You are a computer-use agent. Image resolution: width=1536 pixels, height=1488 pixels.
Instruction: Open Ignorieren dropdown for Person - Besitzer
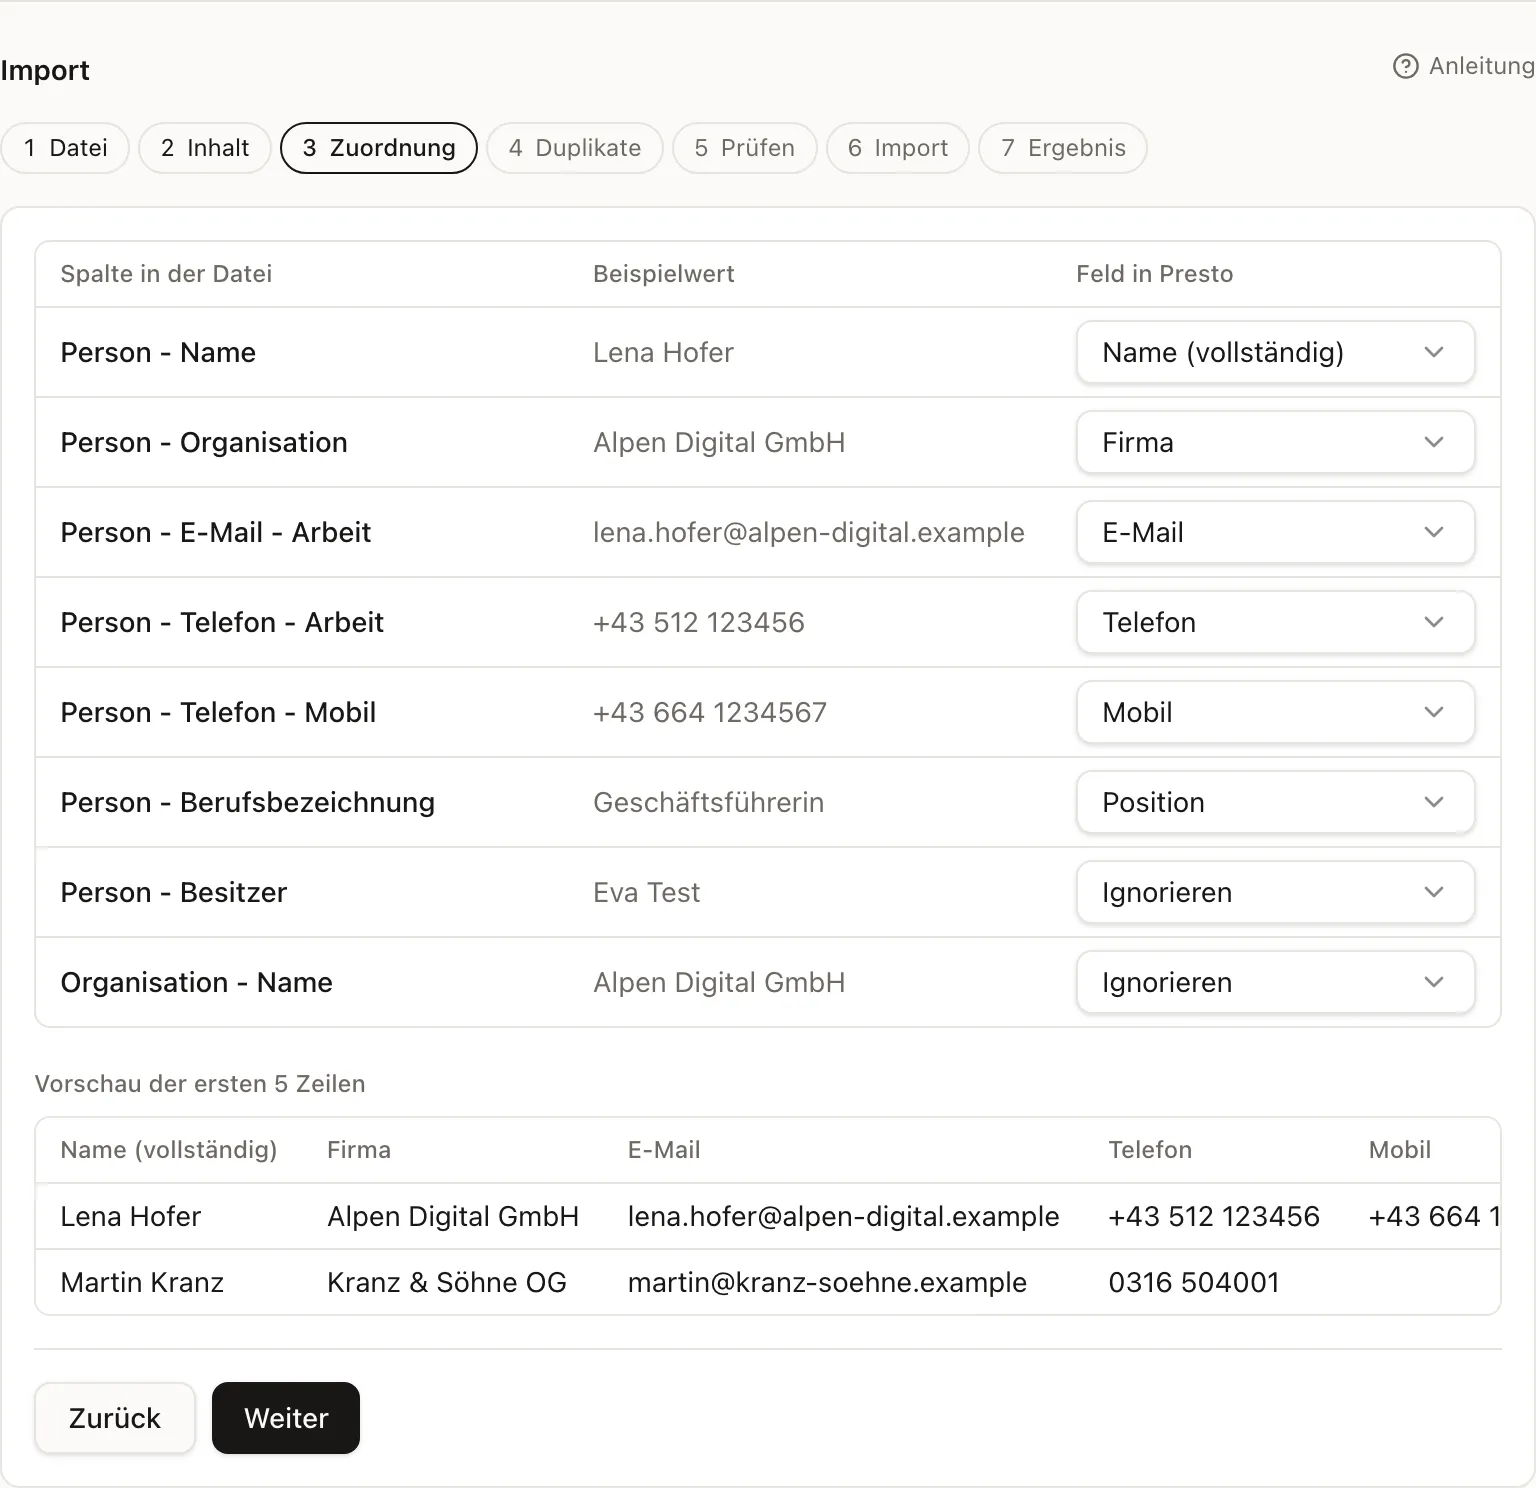tap(1275, 892)
